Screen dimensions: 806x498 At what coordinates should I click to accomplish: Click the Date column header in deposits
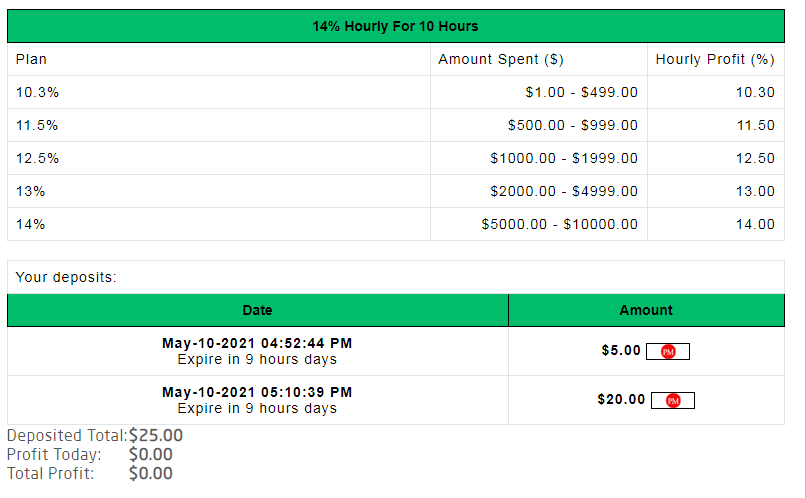(257, 310)
